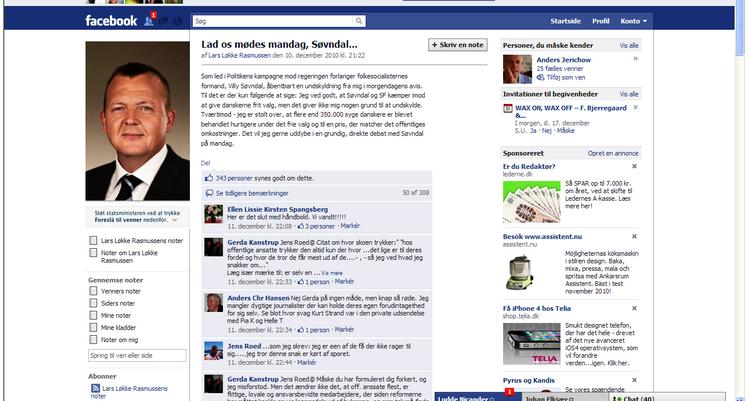The height and width of the screenshot is (401, 750).
Task: Open Ellen Lissie Kirsten Spangsberg's profile
Action: 278,209
